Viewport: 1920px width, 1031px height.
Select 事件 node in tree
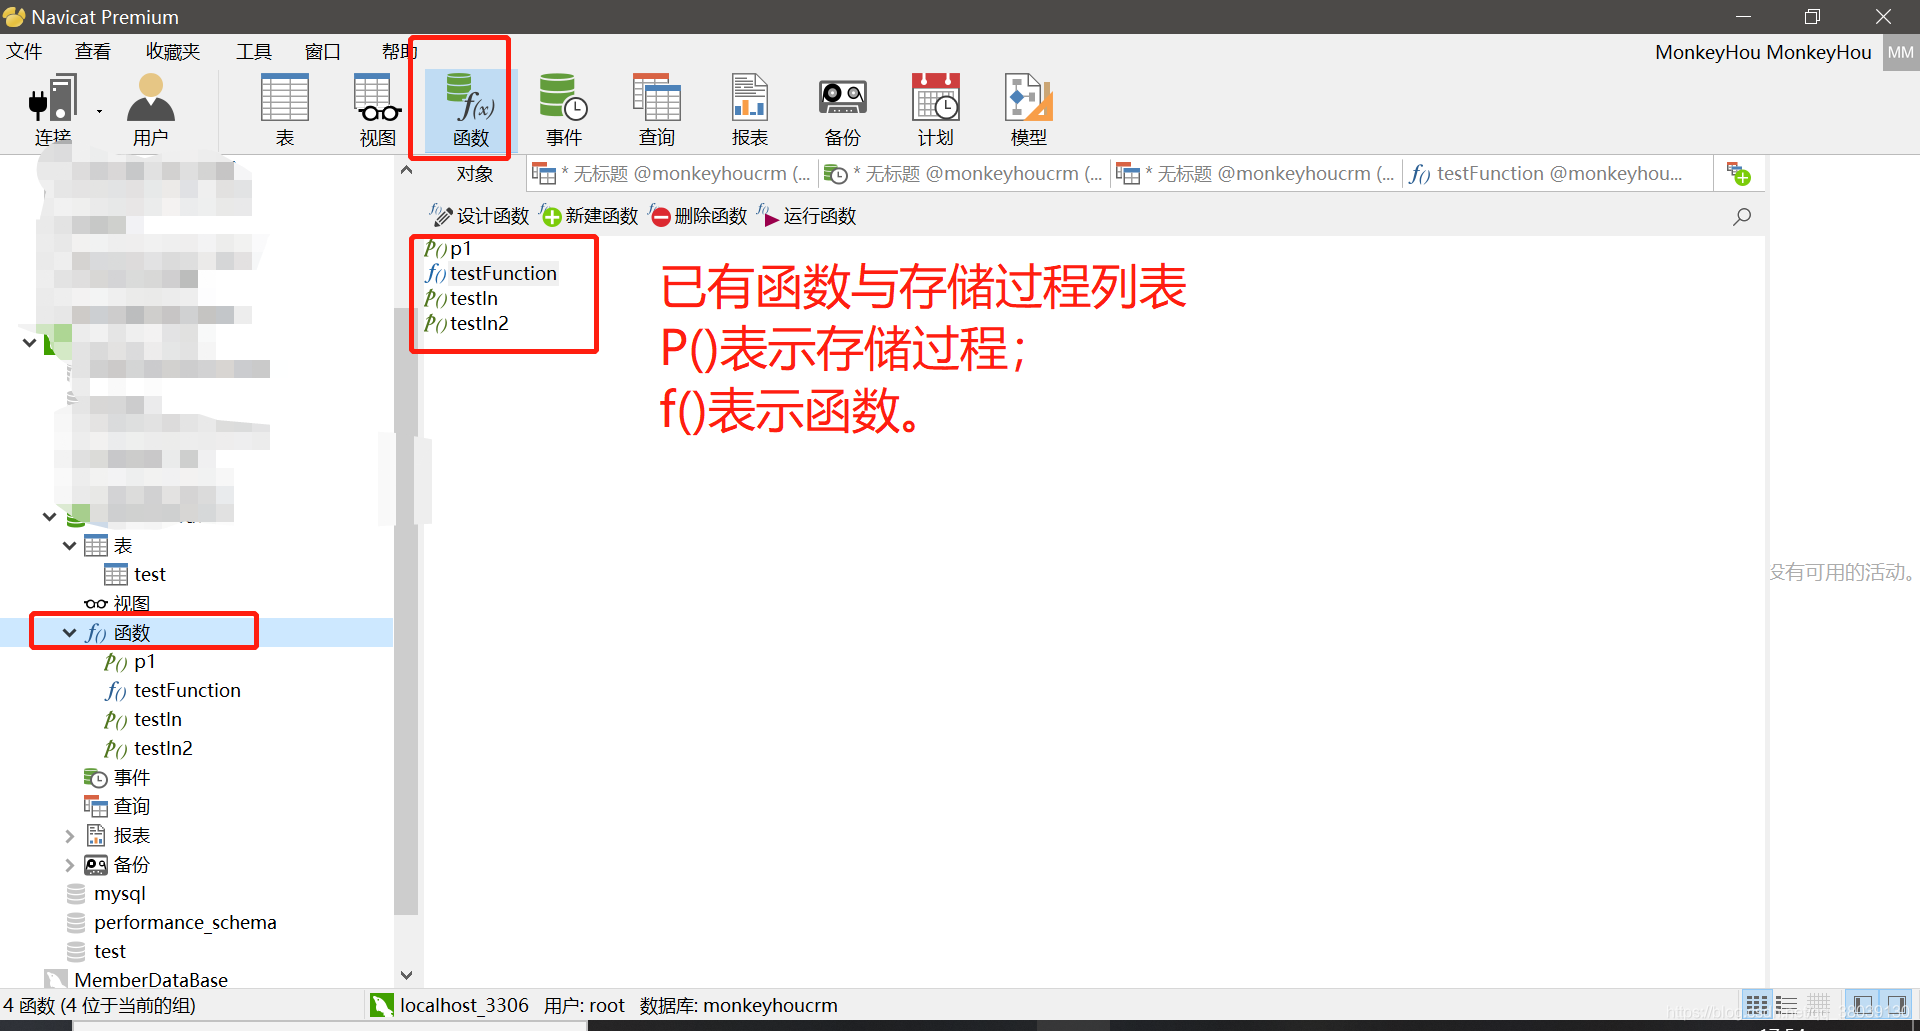pos(118,778)
